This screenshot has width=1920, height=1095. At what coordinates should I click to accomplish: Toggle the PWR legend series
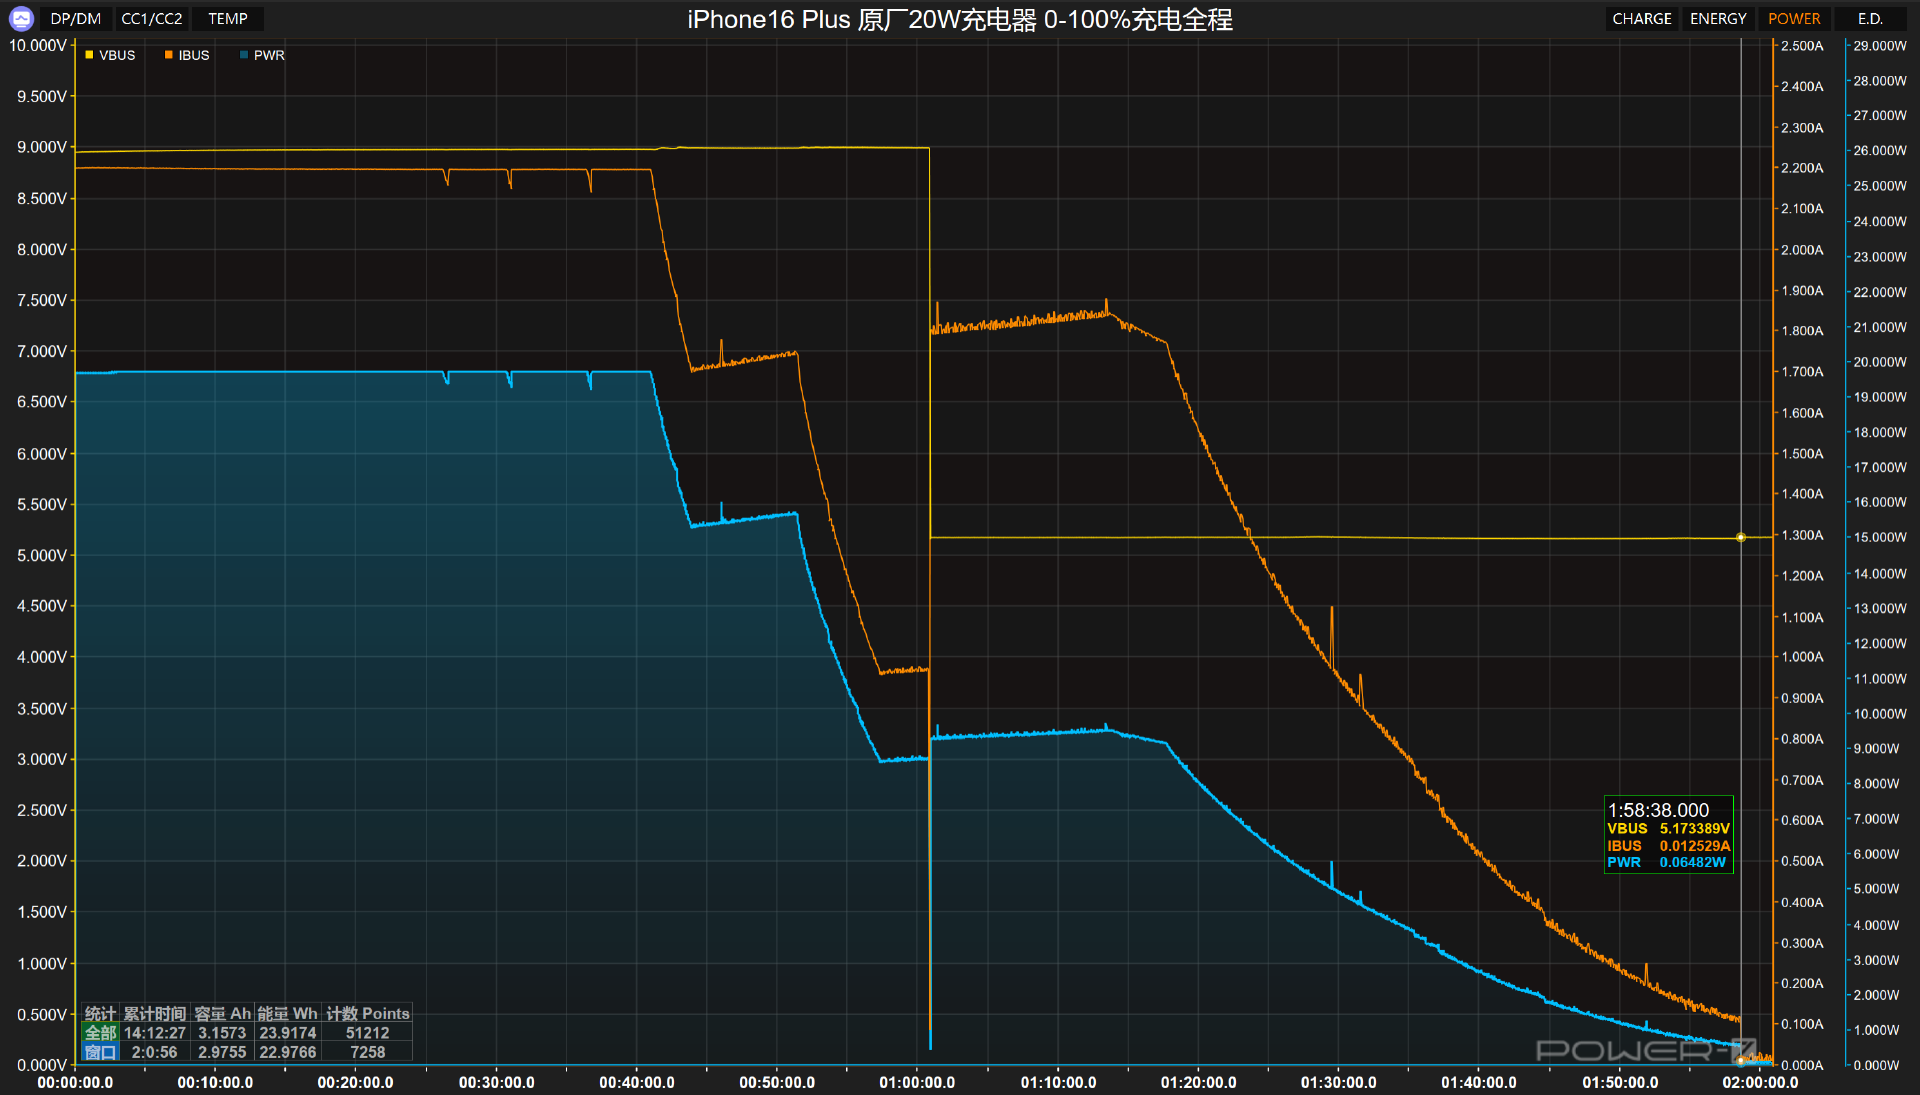[263, 55]
